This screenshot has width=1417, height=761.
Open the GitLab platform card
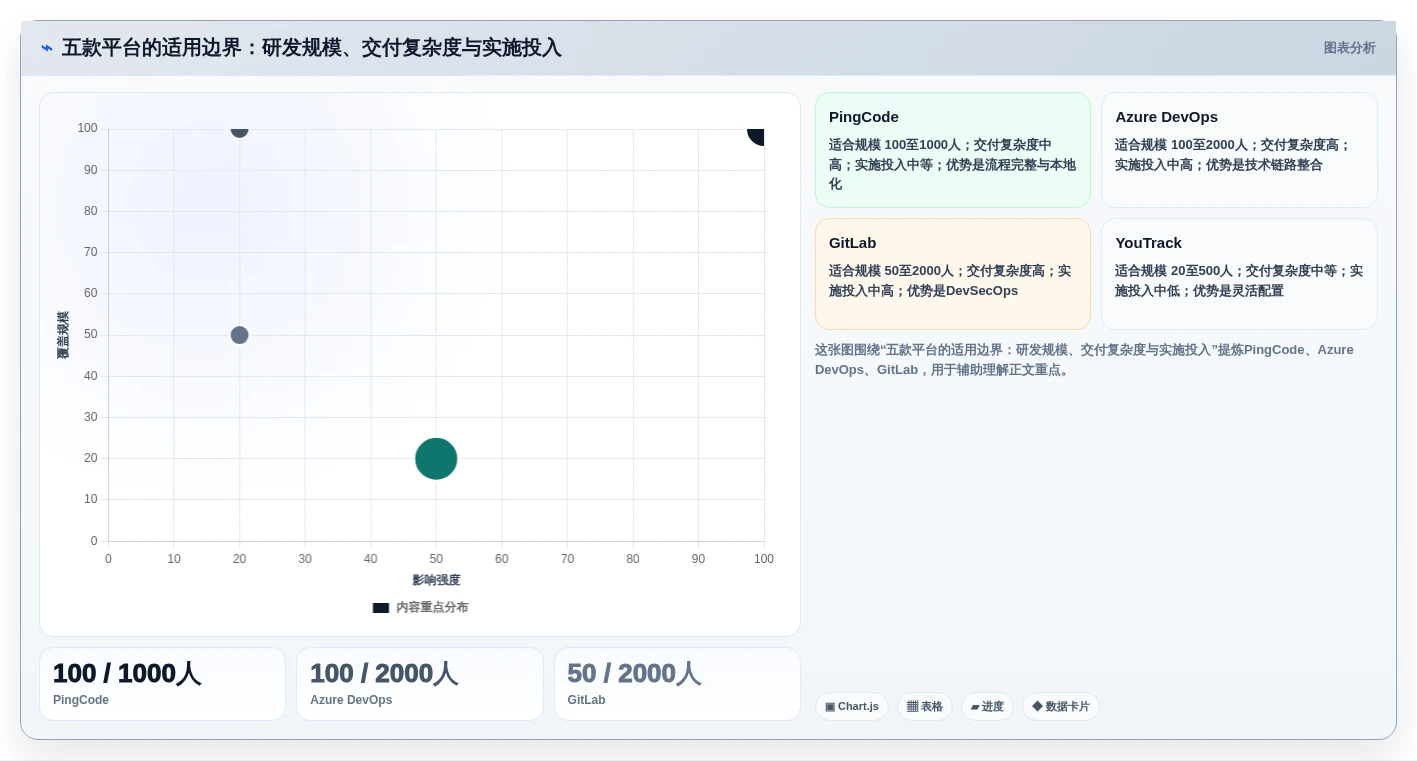tap(952, 274)
